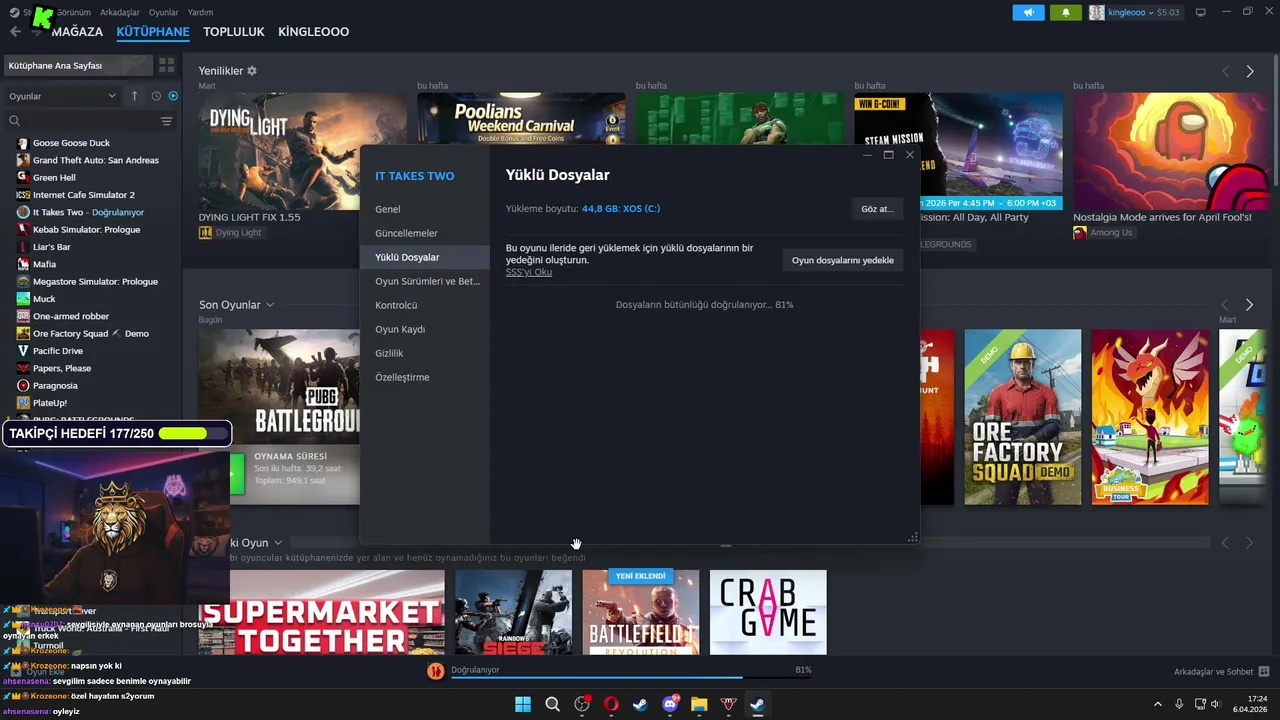1280x720 pixels.
Task: Open Green Hell game entry
Action: coord(54,177)
